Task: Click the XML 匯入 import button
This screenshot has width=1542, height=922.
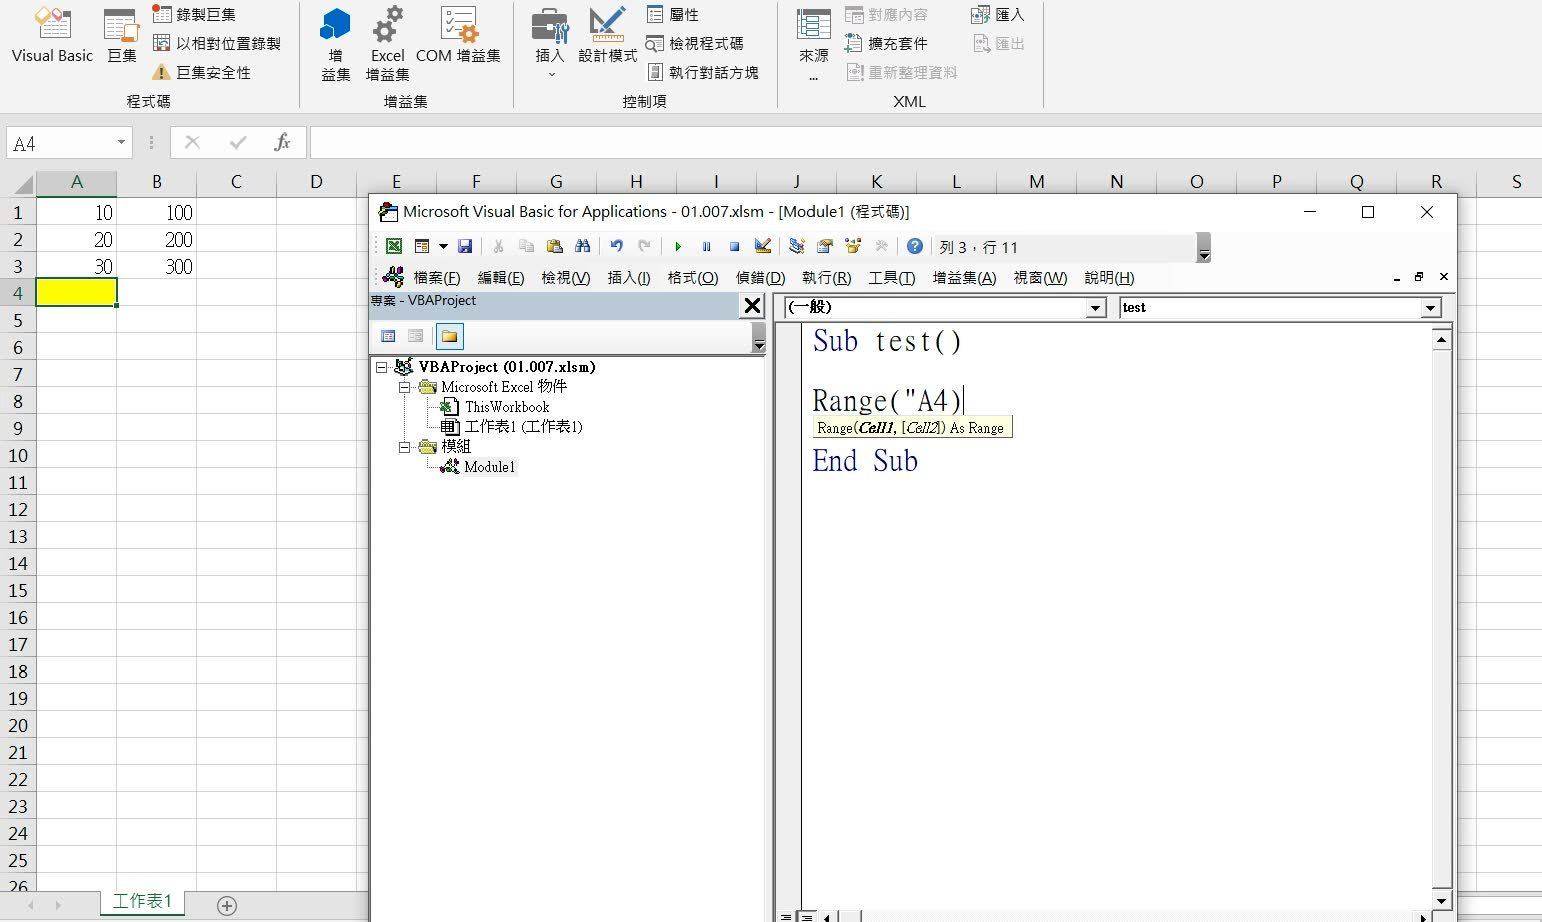Action: click(998, 15)
